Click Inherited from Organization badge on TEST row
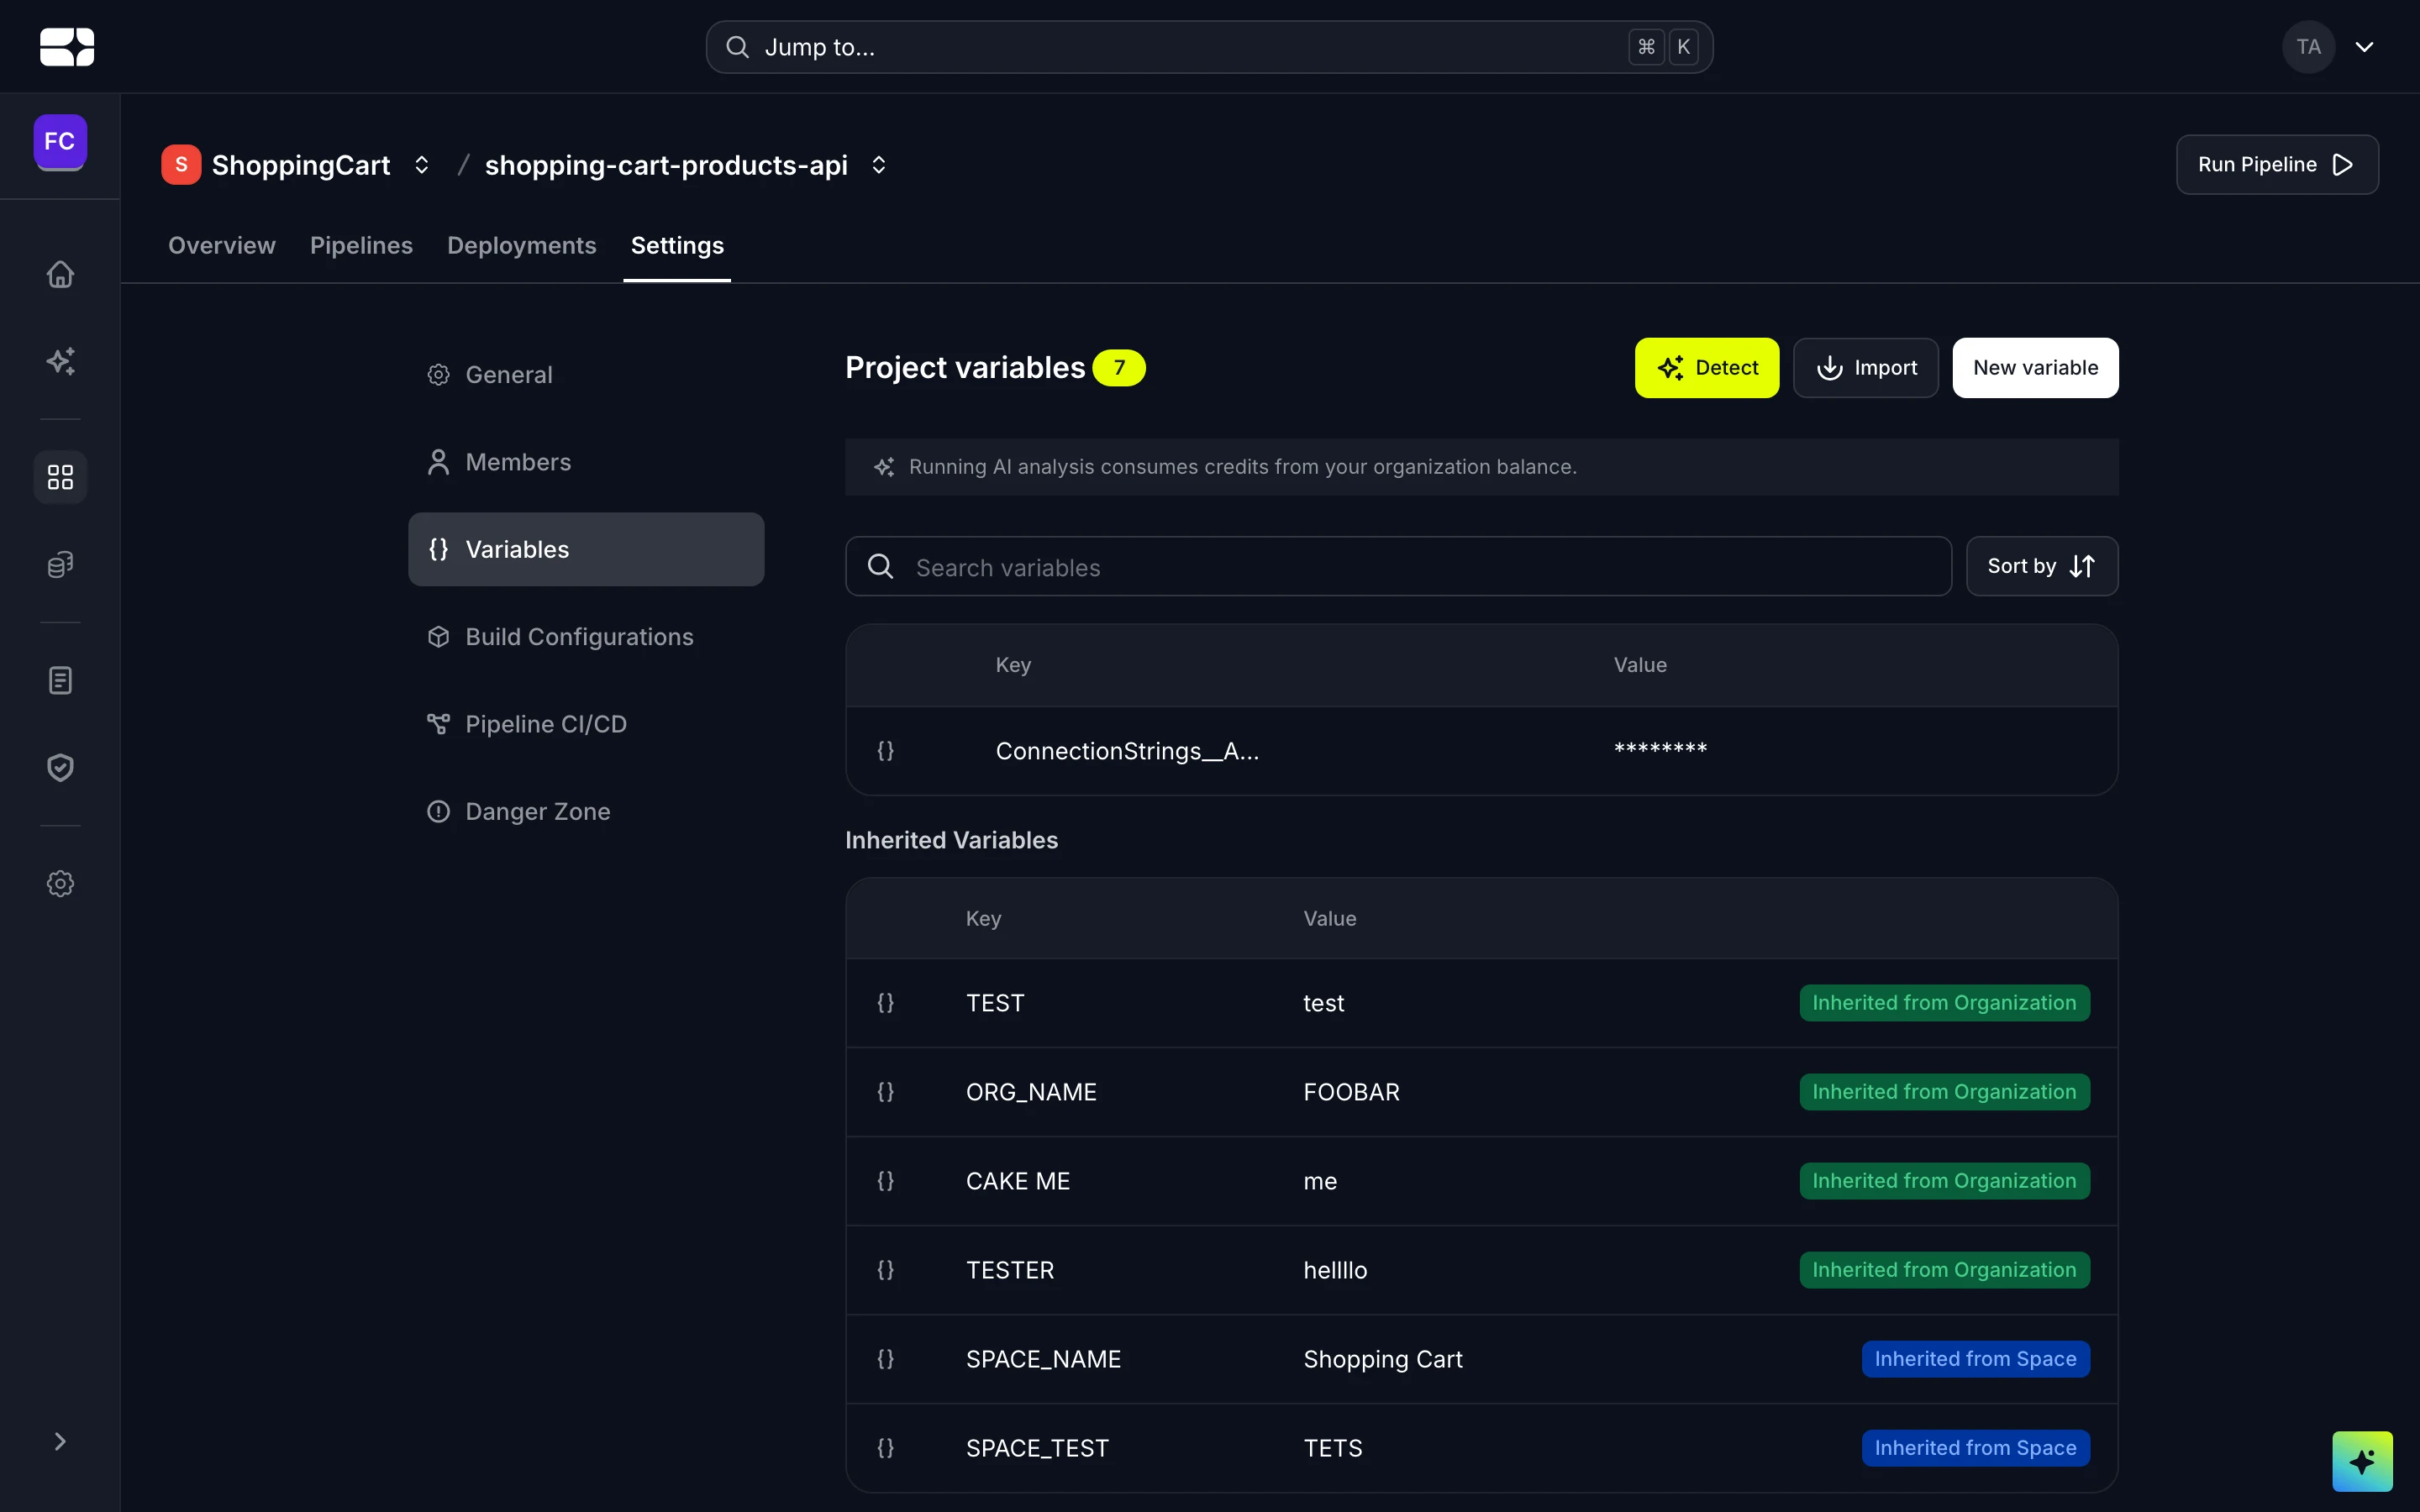Screen dimensions: 2420x1512 (1944, 1003)
